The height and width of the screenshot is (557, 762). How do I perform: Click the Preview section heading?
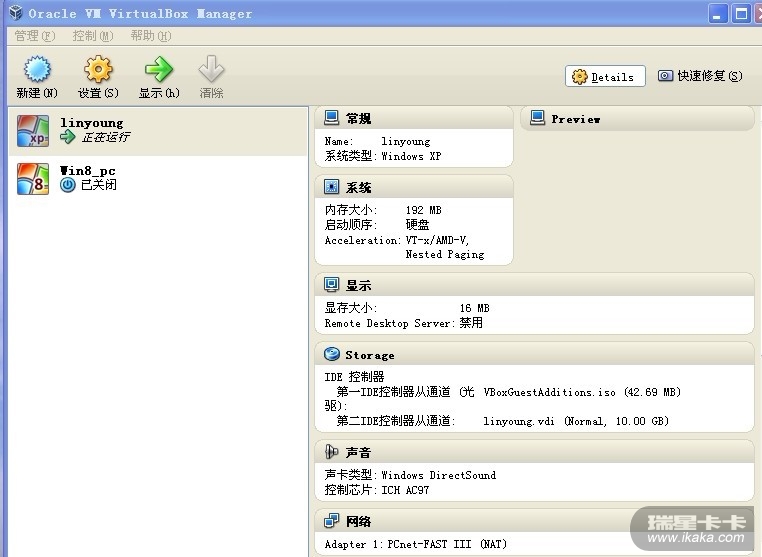coord(576,119)
